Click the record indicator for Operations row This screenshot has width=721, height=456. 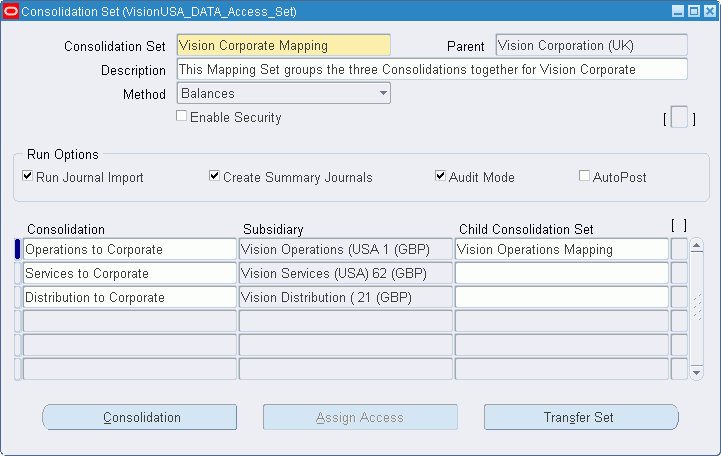(x=17, y=249)
